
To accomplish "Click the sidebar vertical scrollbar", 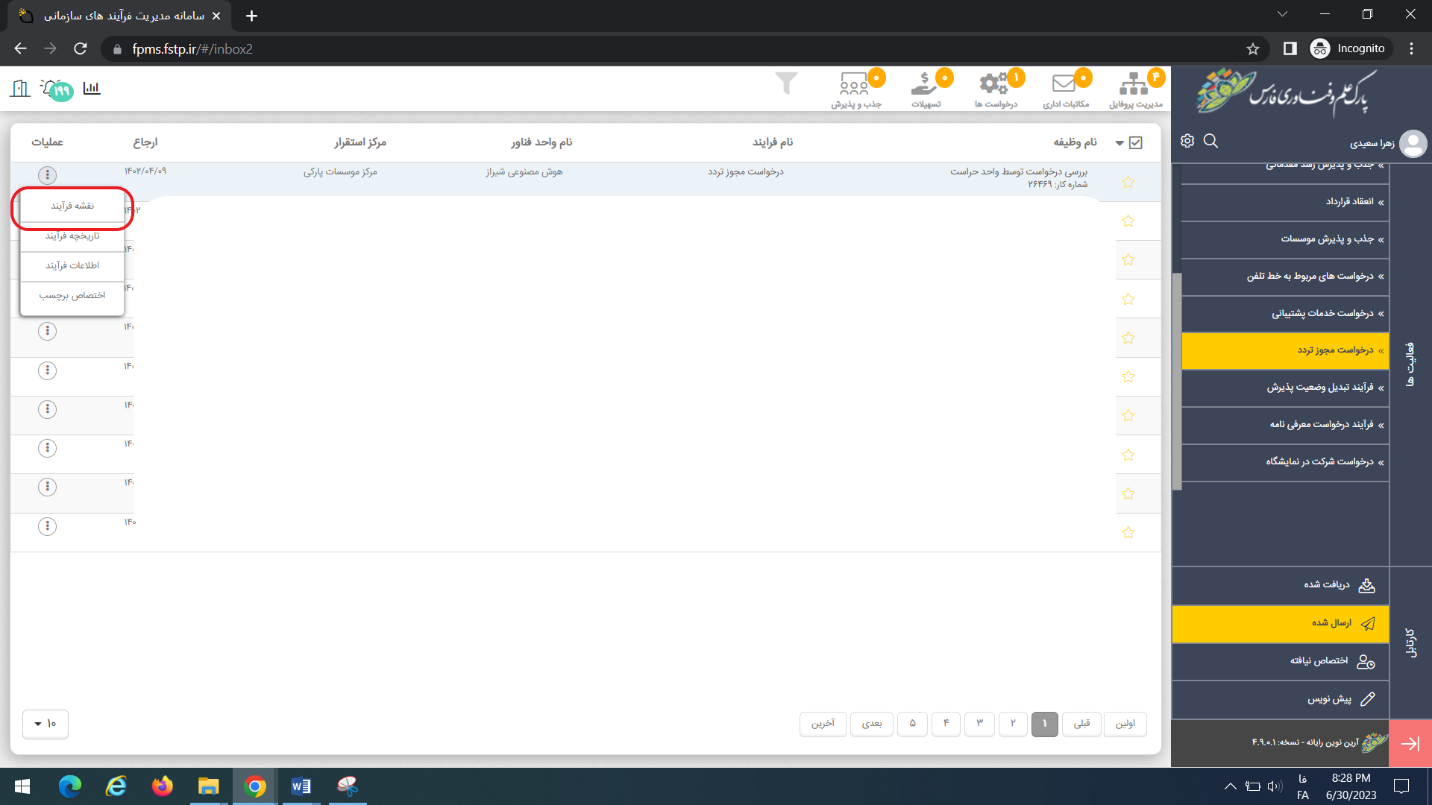I will (1177, 380).
